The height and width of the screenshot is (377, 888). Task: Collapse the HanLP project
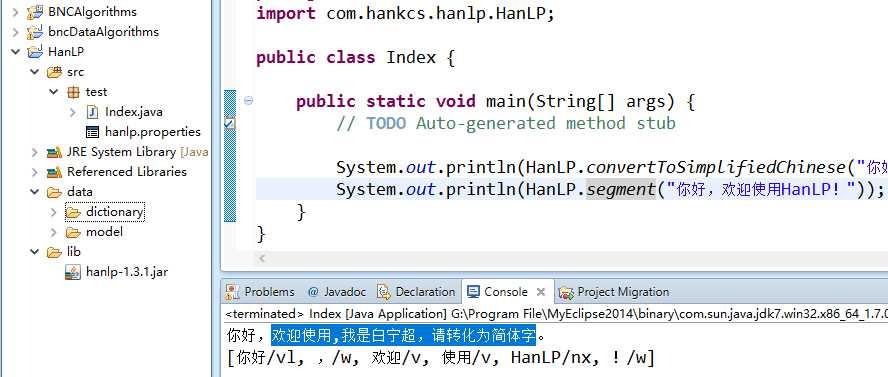click(15, 52)
